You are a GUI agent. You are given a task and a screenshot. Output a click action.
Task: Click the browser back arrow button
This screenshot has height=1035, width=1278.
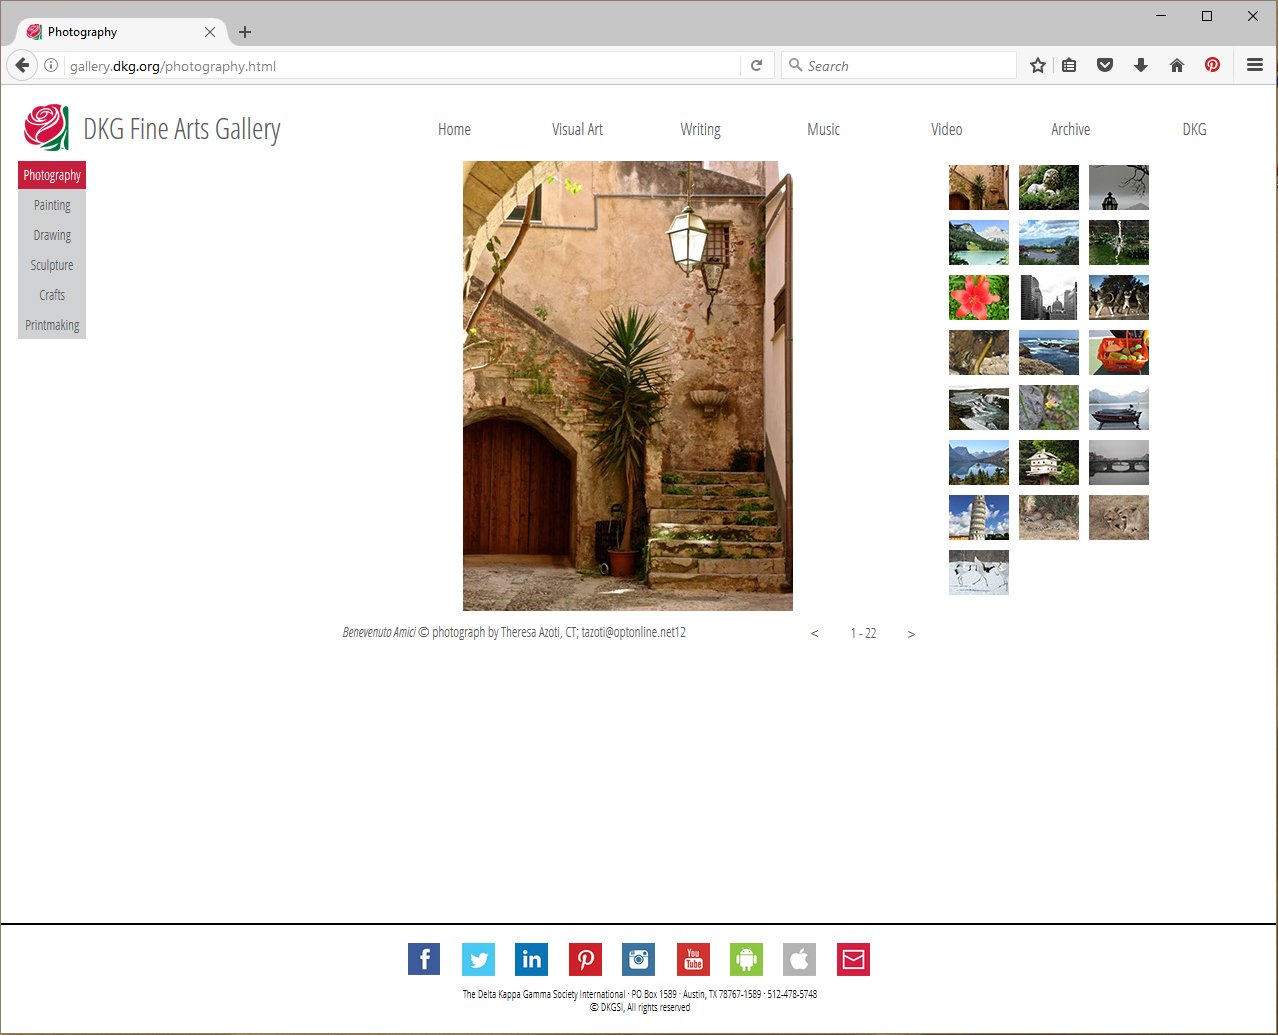tap(22, 65)
